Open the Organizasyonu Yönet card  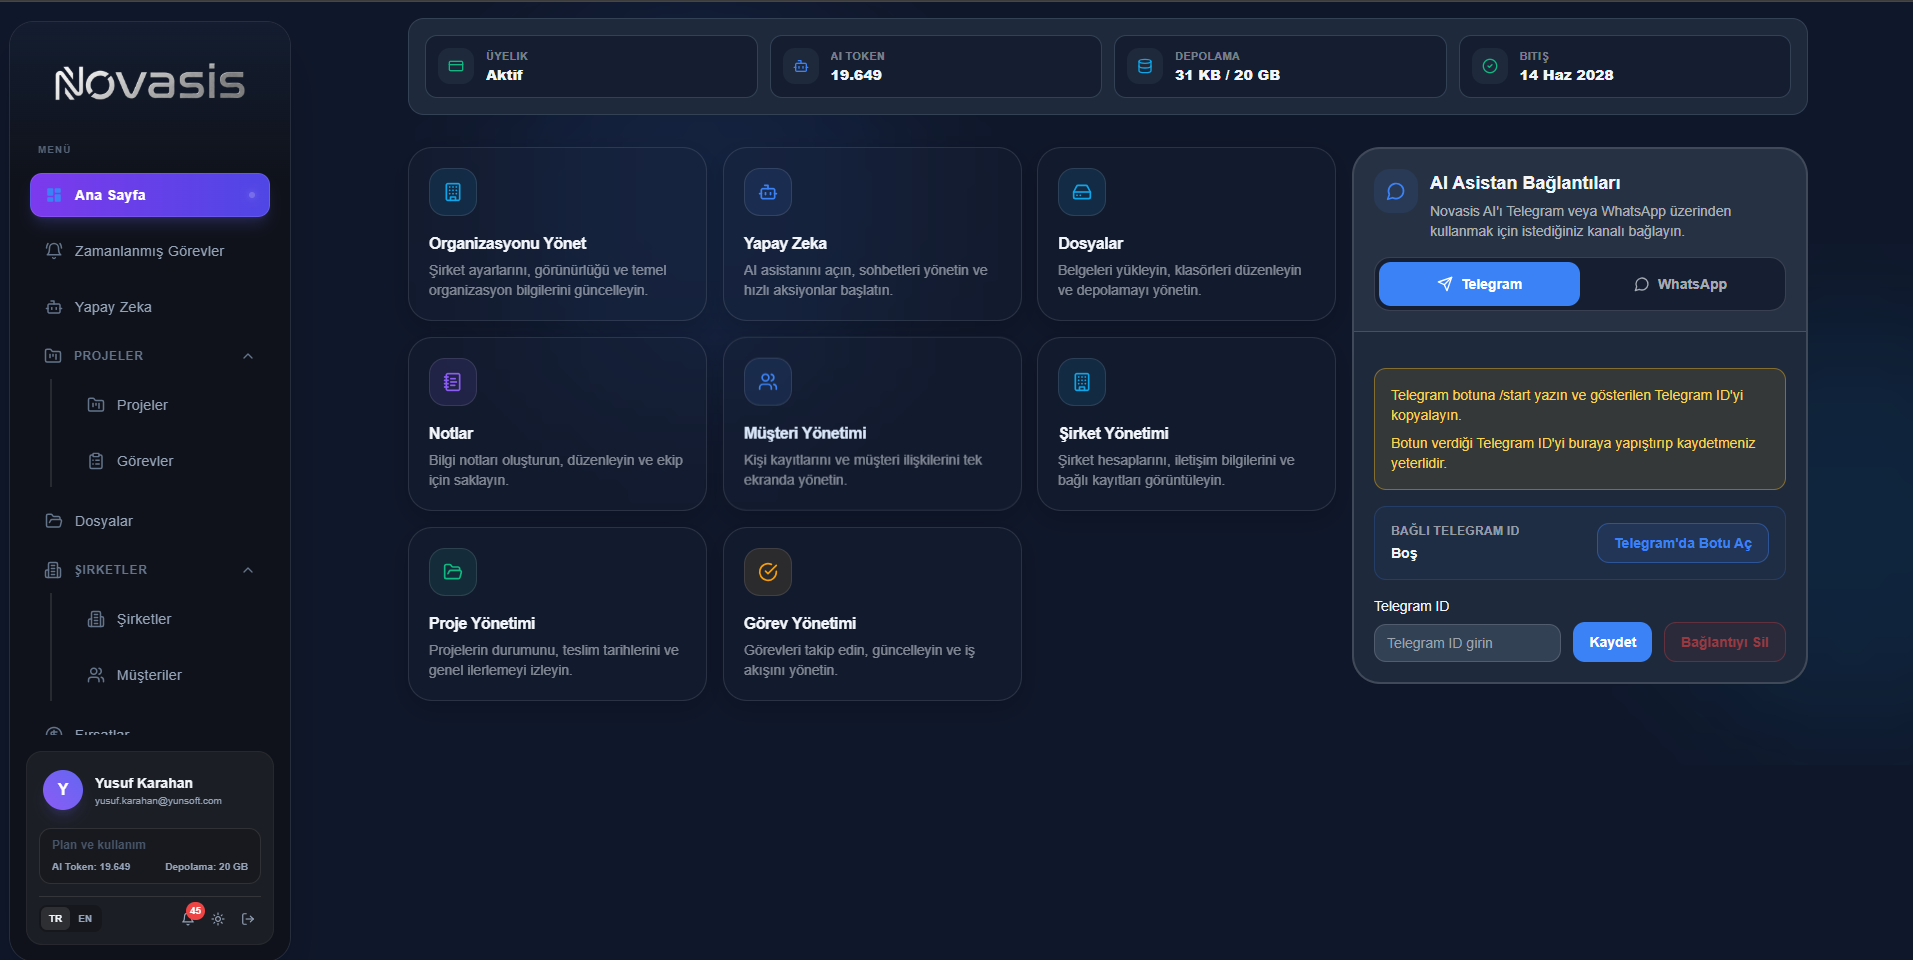(x=557, y=234)
